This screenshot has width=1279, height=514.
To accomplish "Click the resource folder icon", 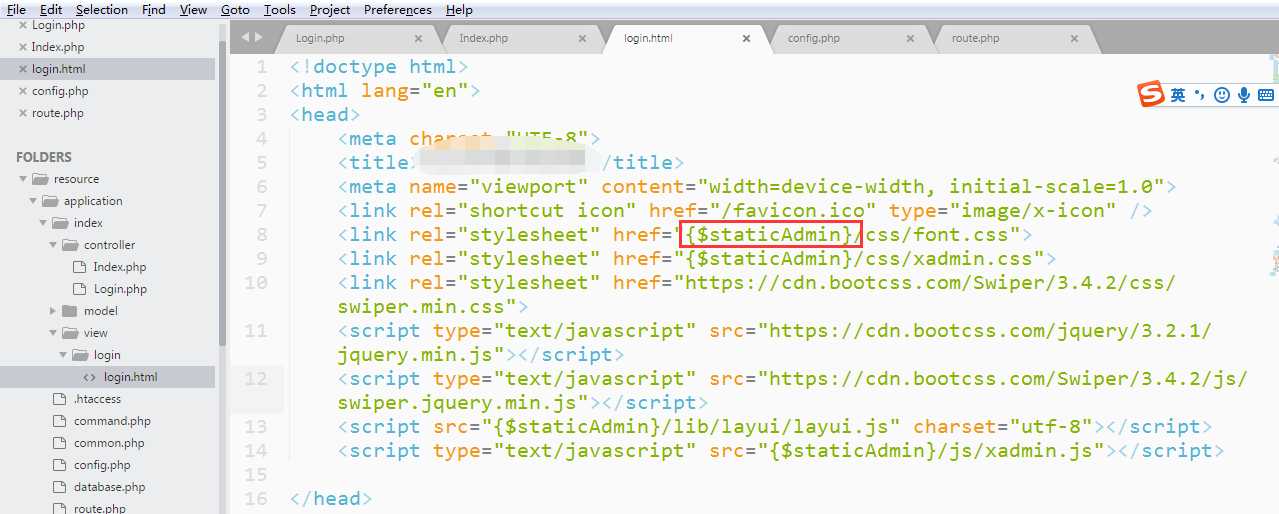I will click(40, 179).
